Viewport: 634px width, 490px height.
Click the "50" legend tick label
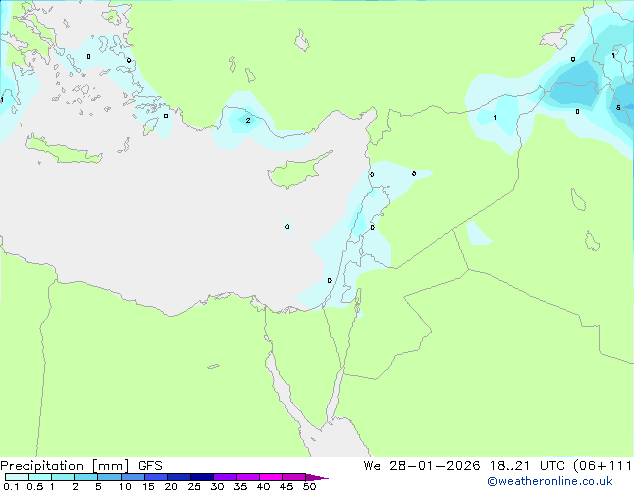[x=309, y=486]
